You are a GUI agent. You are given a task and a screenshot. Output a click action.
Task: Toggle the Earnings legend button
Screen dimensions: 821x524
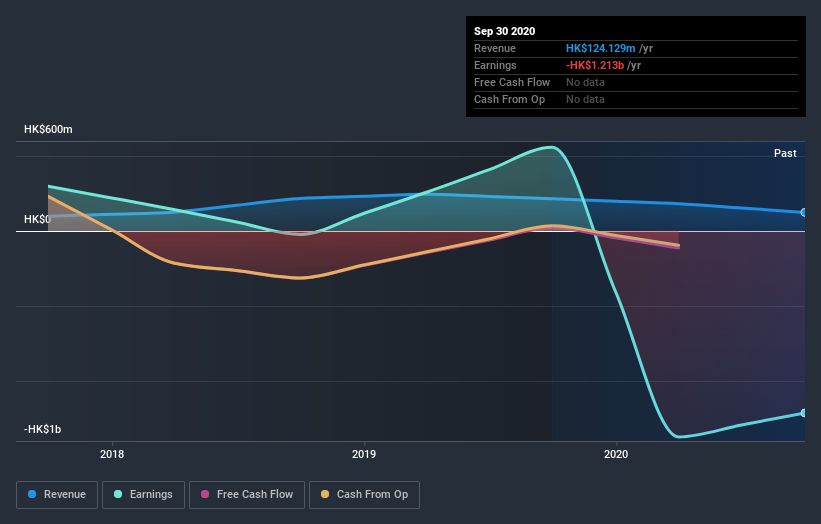tap(143, 495)
